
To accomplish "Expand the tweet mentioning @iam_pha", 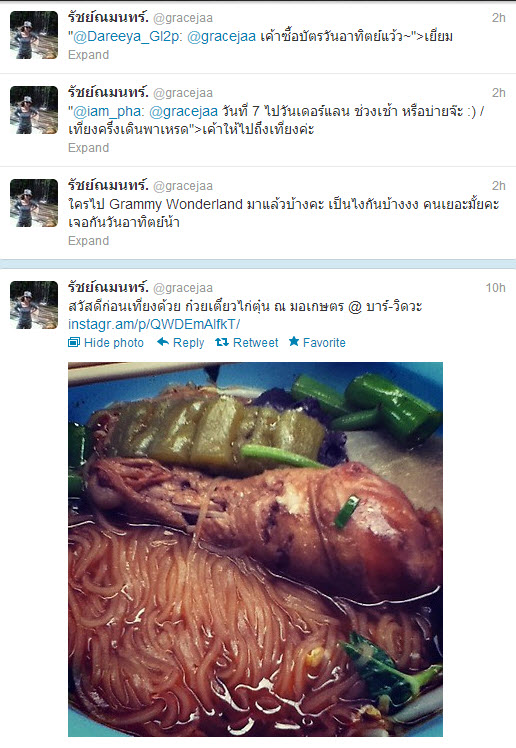I will click(x=88, y=148).
